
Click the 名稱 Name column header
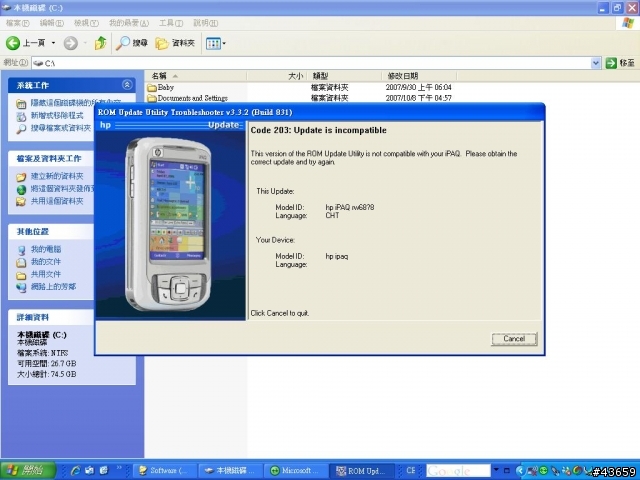[x=196, y=76]
